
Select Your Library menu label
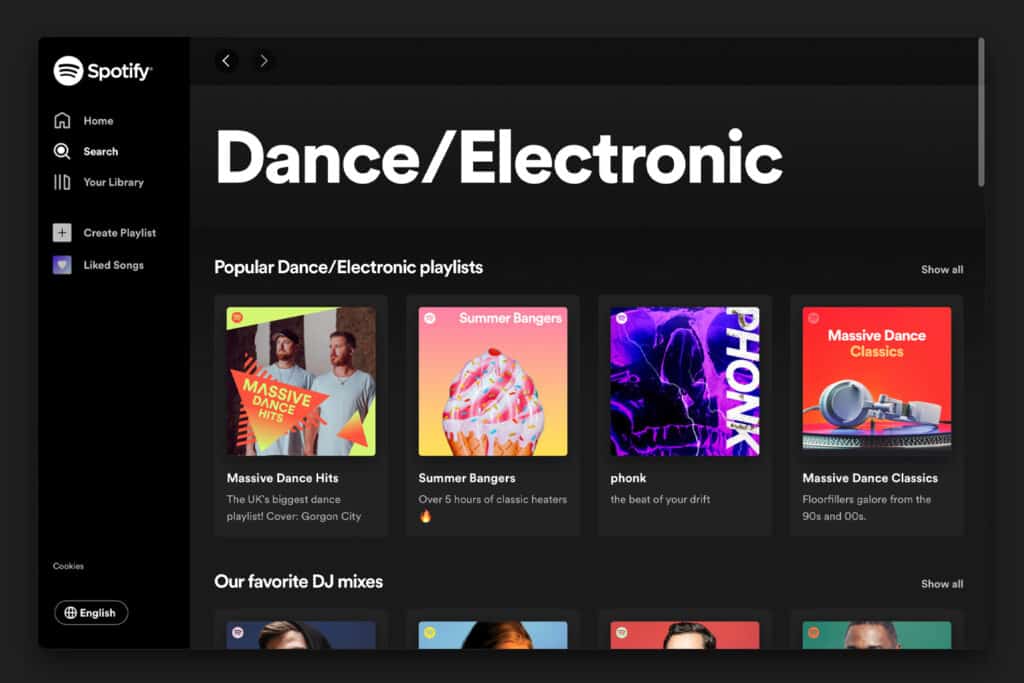pyautogui.click(x=114, y=182)
